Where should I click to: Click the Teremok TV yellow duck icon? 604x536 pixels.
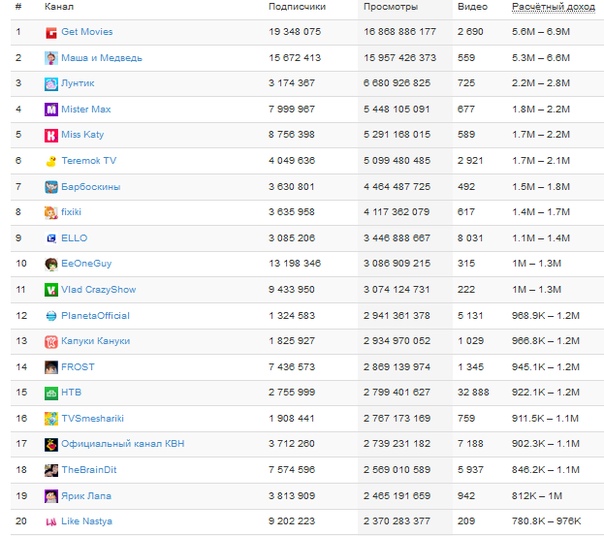point(51,161)
